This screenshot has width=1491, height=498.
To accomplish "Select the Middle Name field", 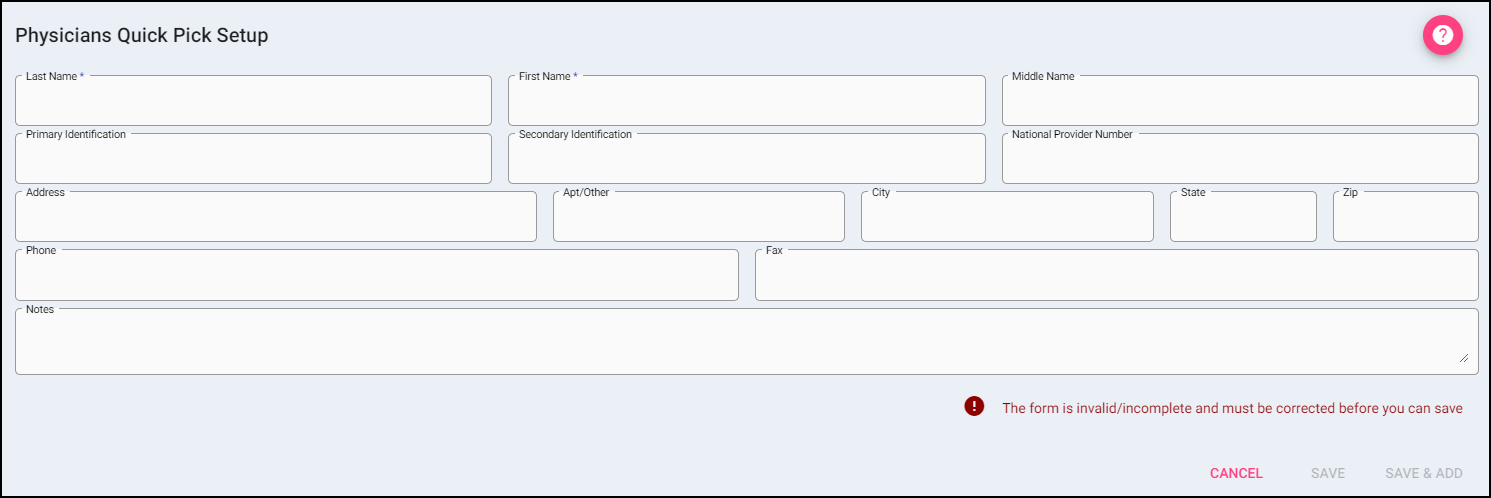I will point(1239,102).
